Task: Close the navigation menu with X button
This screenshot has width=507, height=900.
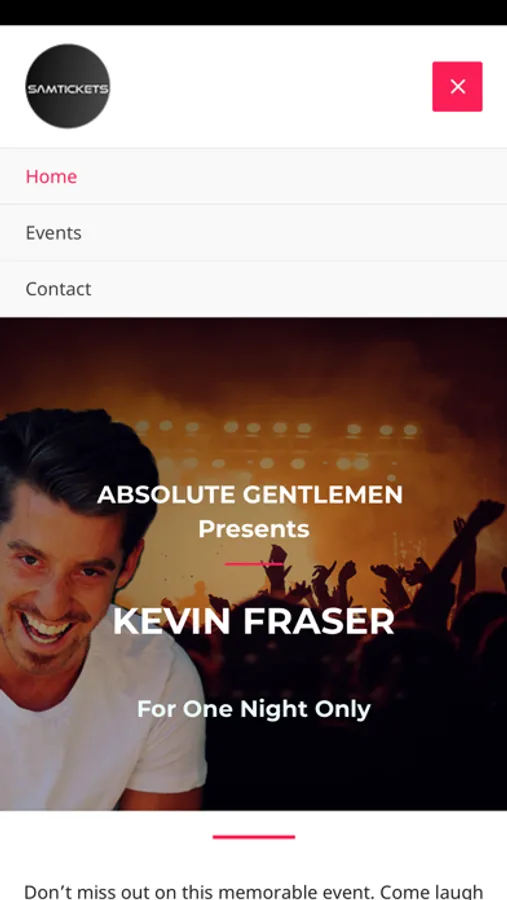Action: pos(457,87)
